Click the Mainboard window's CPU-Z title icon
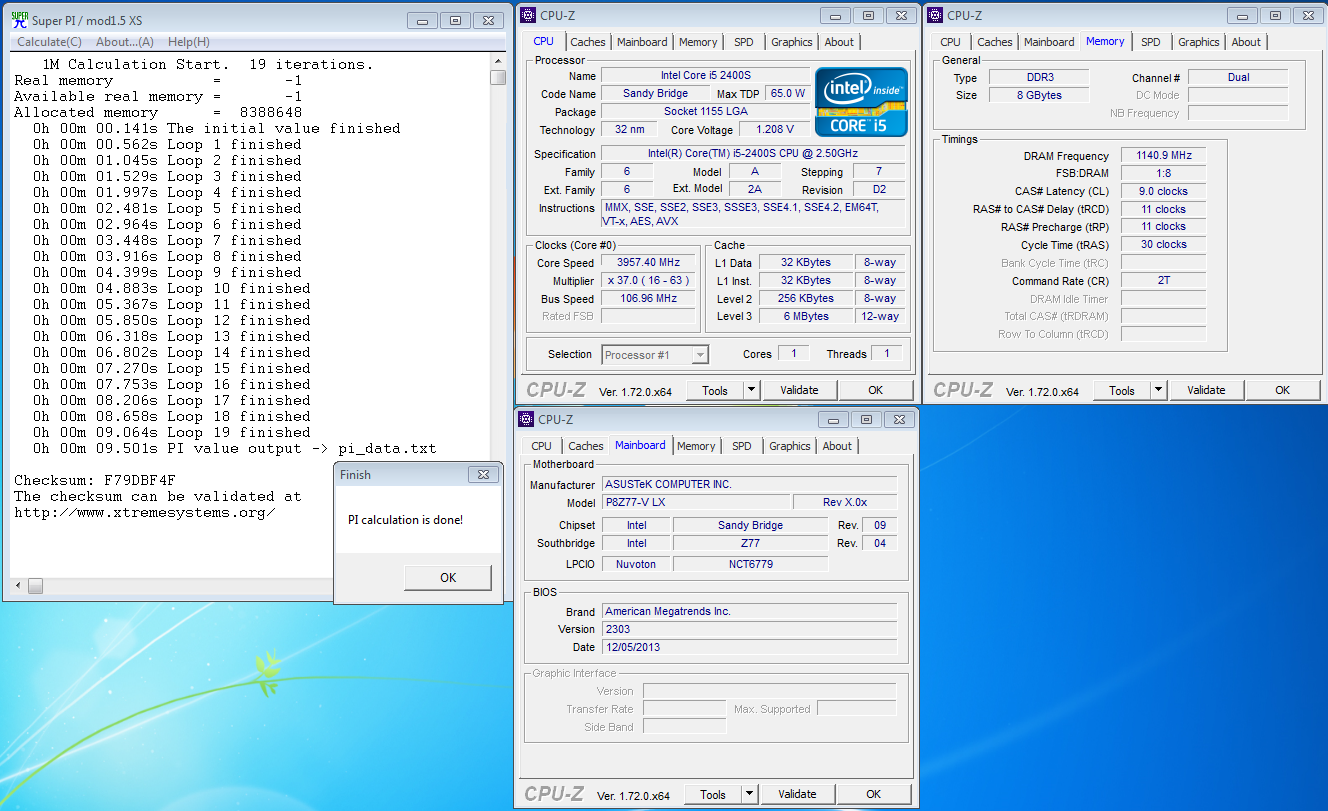1328x811 pixels. click(526, 419)
